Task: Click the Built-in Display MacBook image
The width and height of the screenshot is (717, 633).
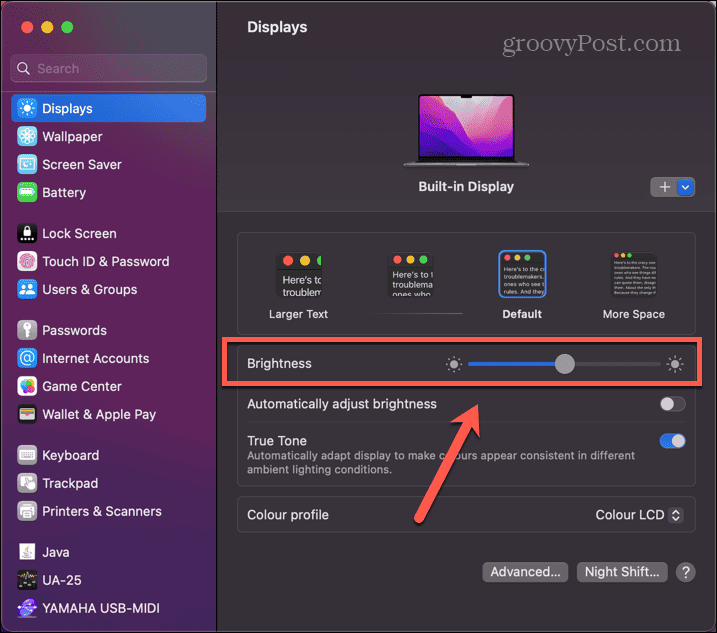Action: (x=466, y=130)
